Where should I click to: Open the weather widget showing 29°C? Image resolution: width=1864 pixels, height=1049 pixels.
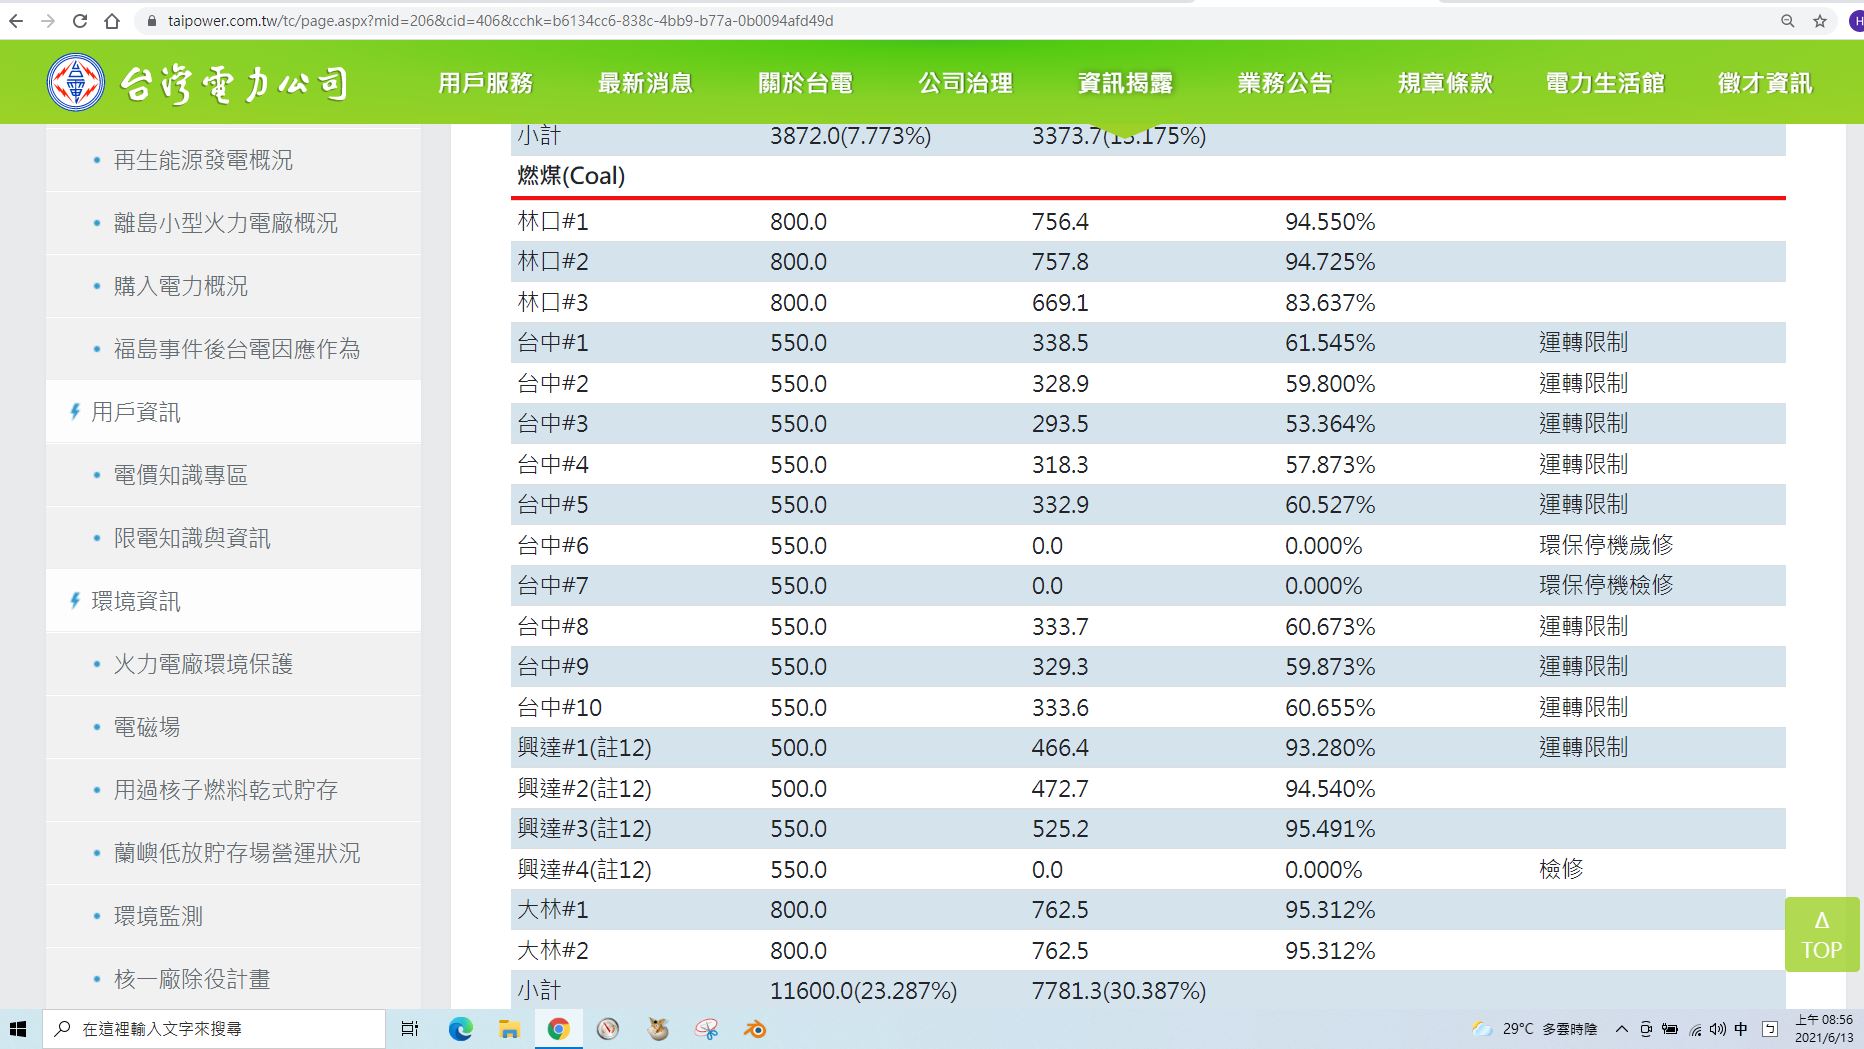click(x=1535, y=1029)
